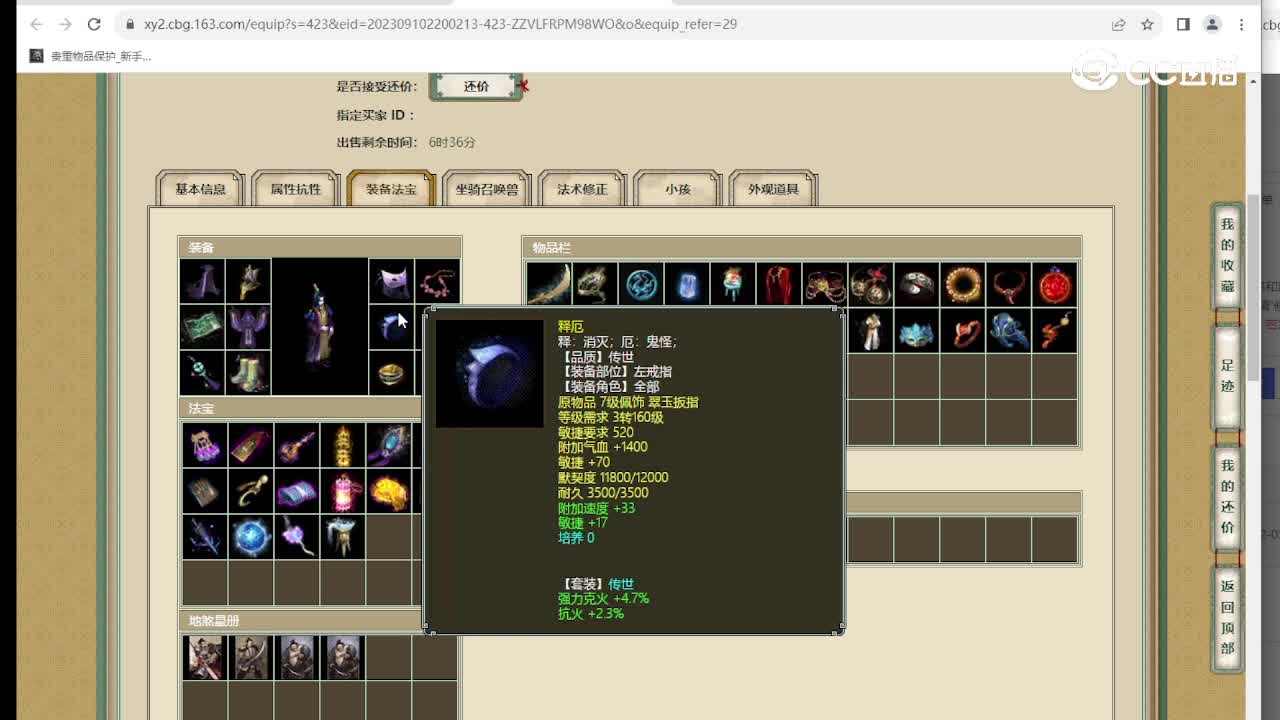Screen dimensions: 1280x720
Task: Select the purple whisk 法宝 icon
Action: pyautogui.click(x=297, y=537)
